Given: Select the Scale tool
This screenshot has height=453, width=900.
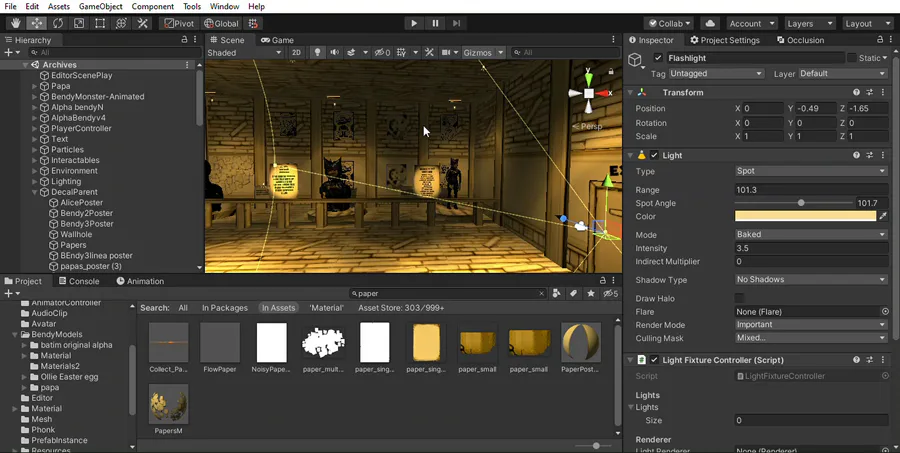Looking at the screenshot, I should [x=79, y=24].
